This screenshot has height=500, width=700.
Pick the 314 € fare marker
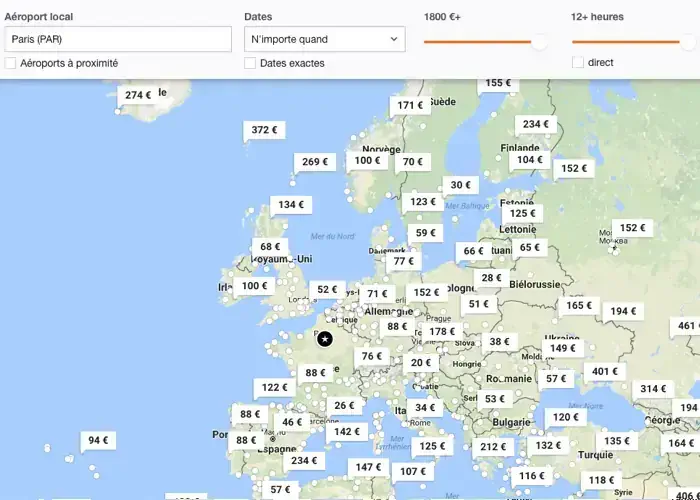click(x=653, y=389)
